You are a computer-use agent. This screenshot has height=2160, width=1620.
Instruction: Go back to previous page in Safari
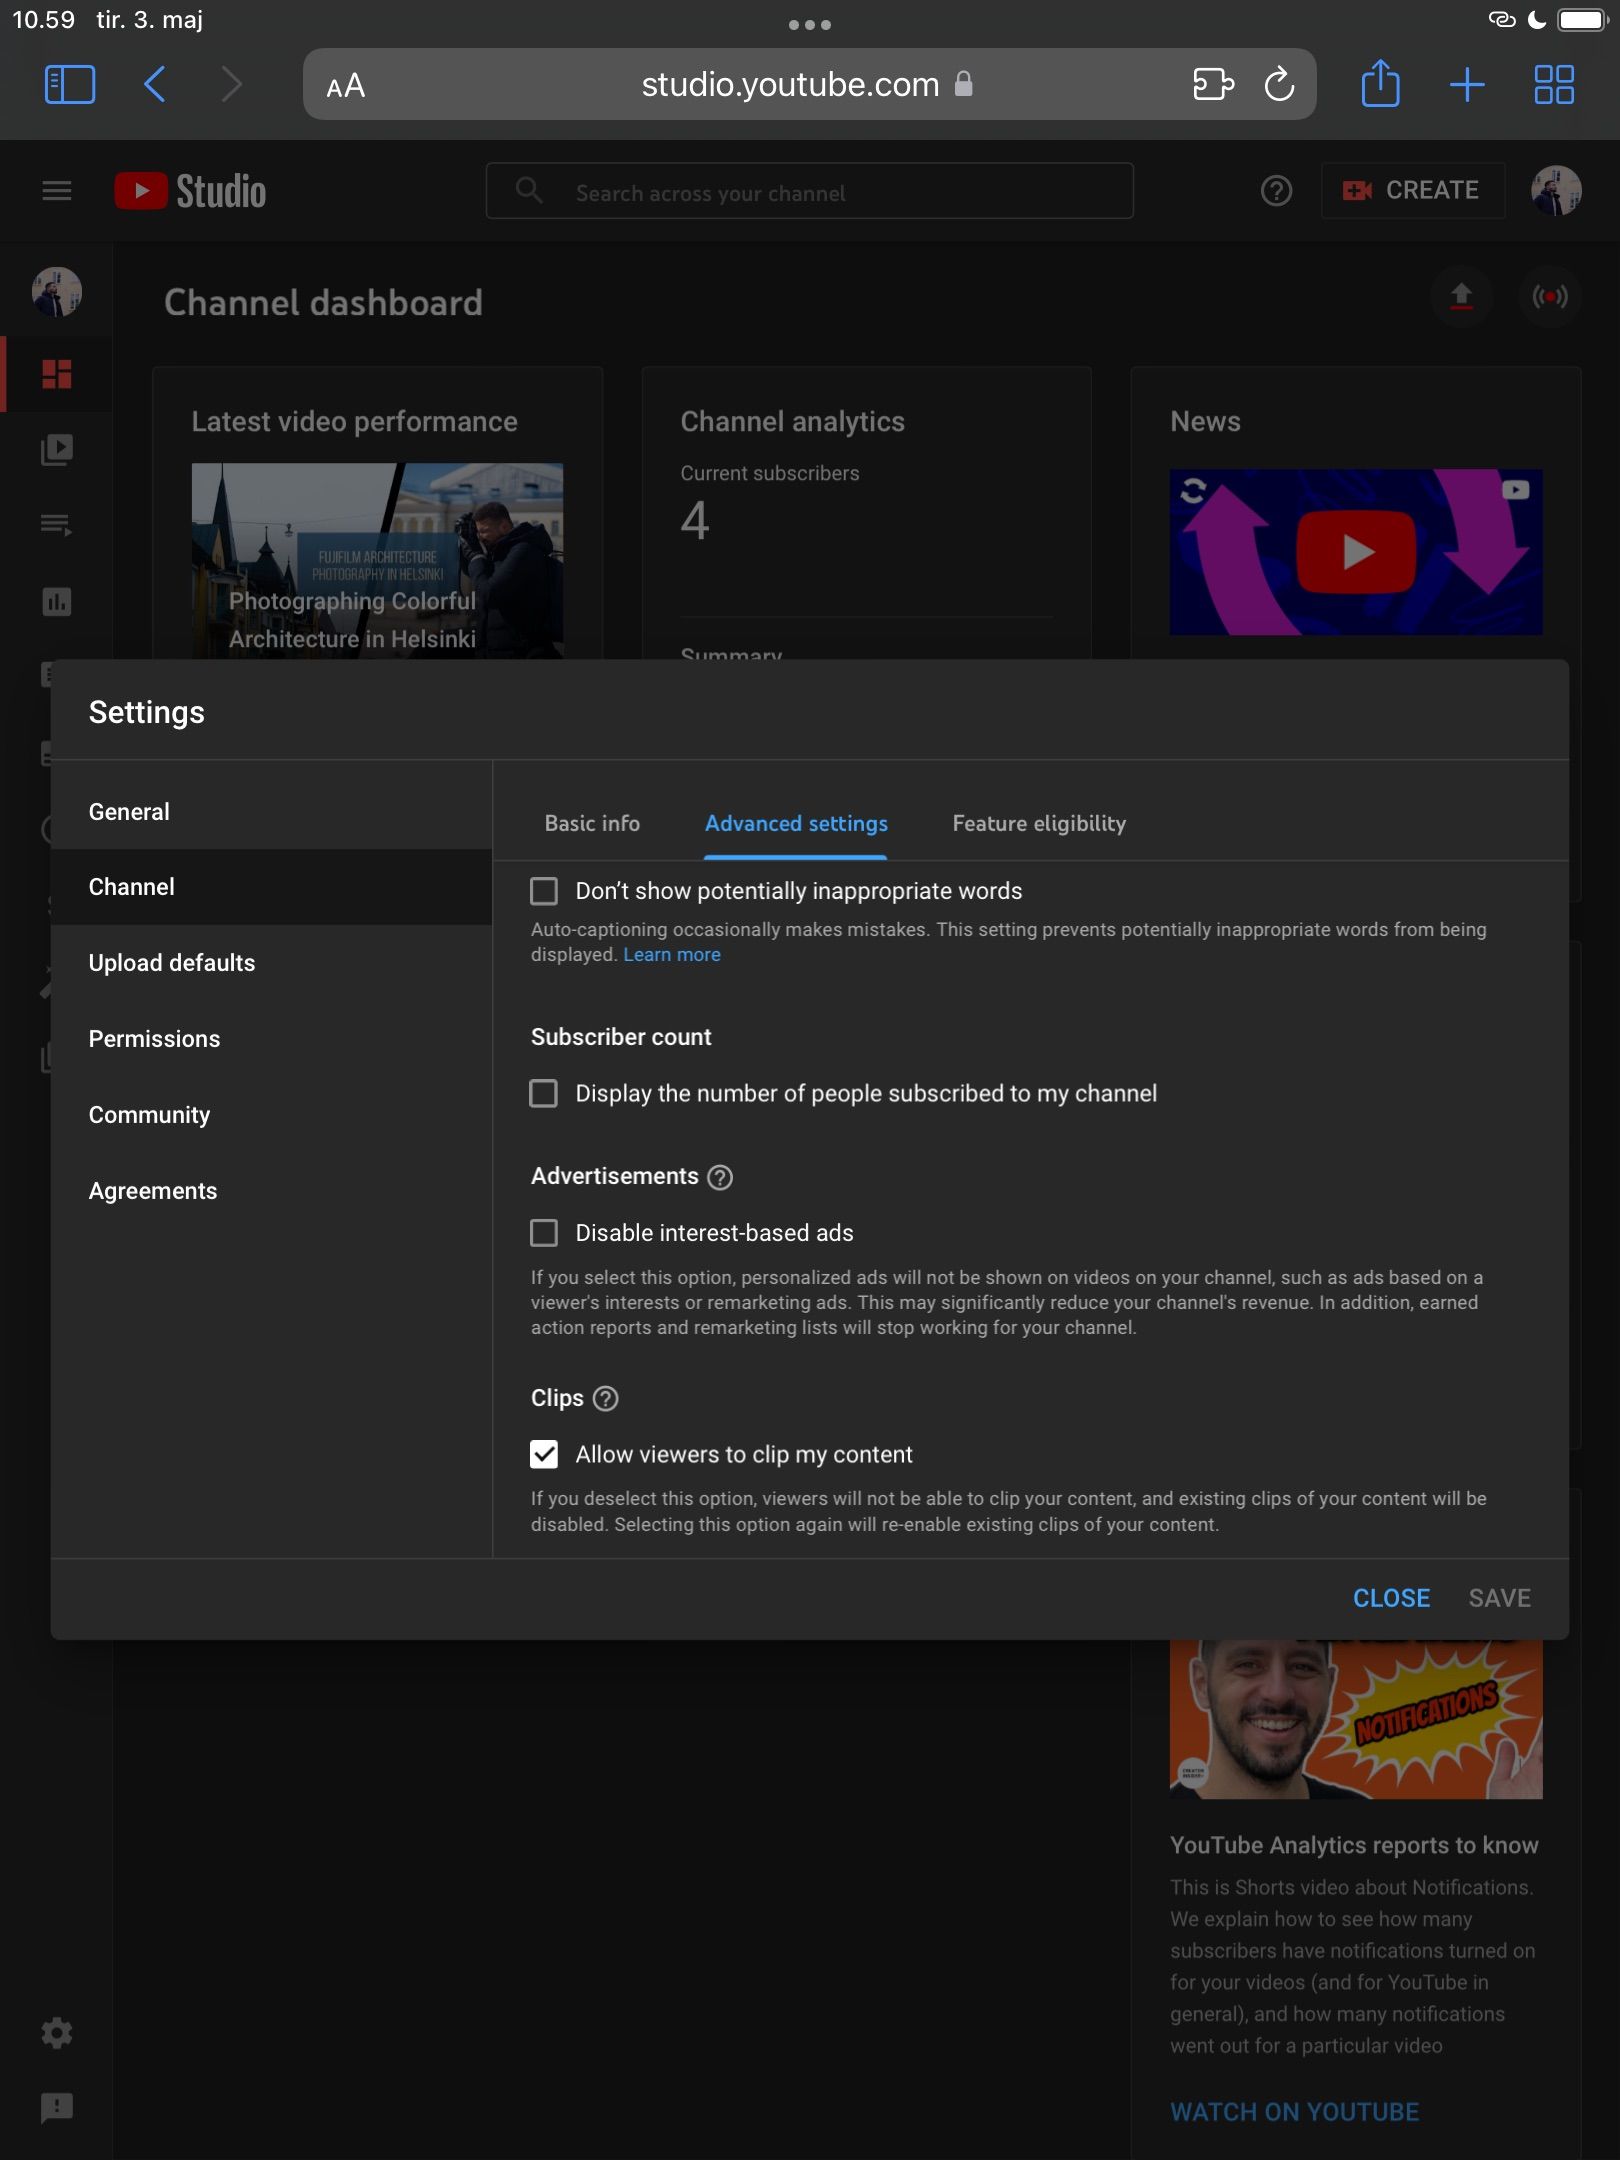[x=155, y=85]
